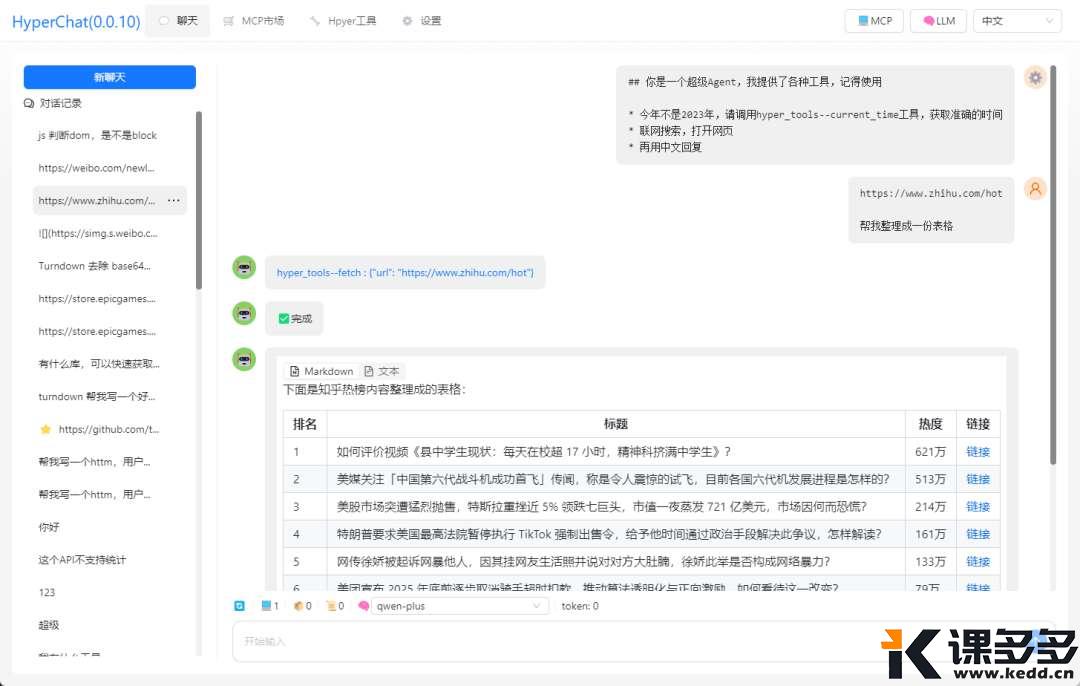This screenshot has width=1080, height=686.
Task: Click the MCP button in top bar
Action: coord(875,21)
